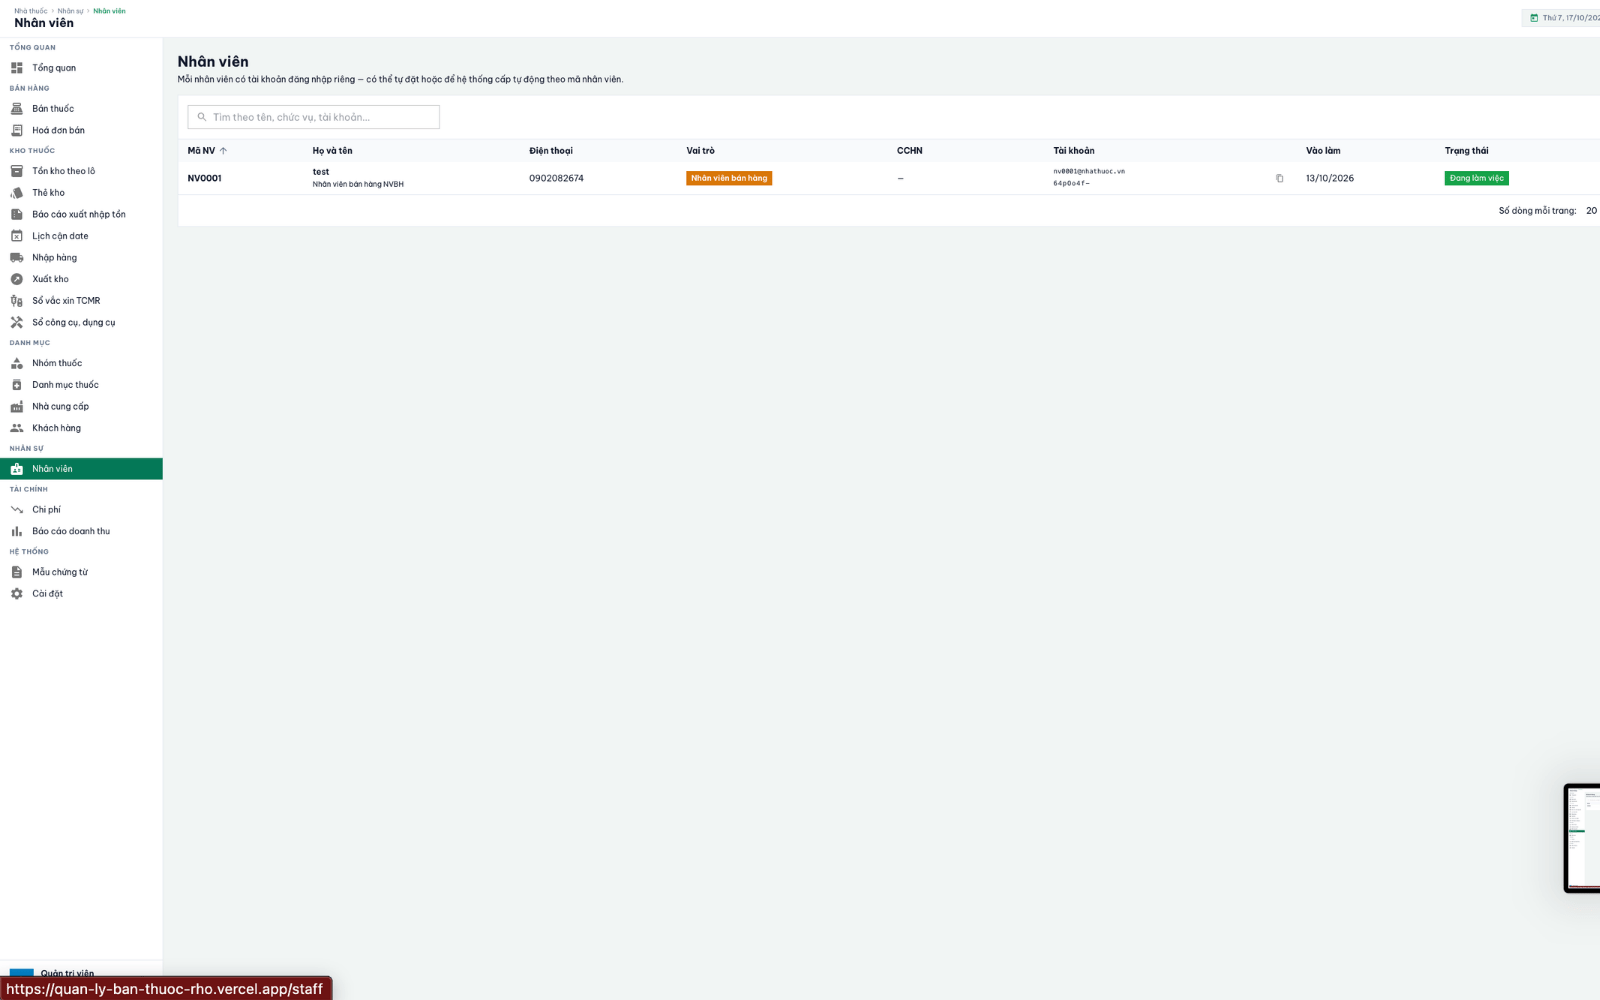Click the Vai trò column header
Screen dimensions: 1600x1000
(x=700, y=151)
